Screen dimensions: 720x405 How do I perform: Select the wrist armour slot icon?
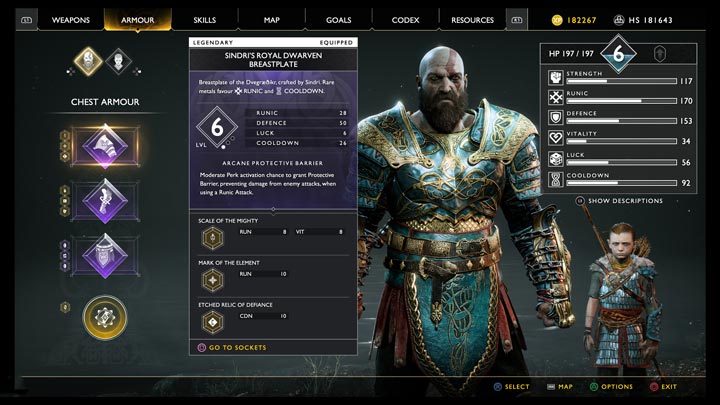tap(105, 201)
